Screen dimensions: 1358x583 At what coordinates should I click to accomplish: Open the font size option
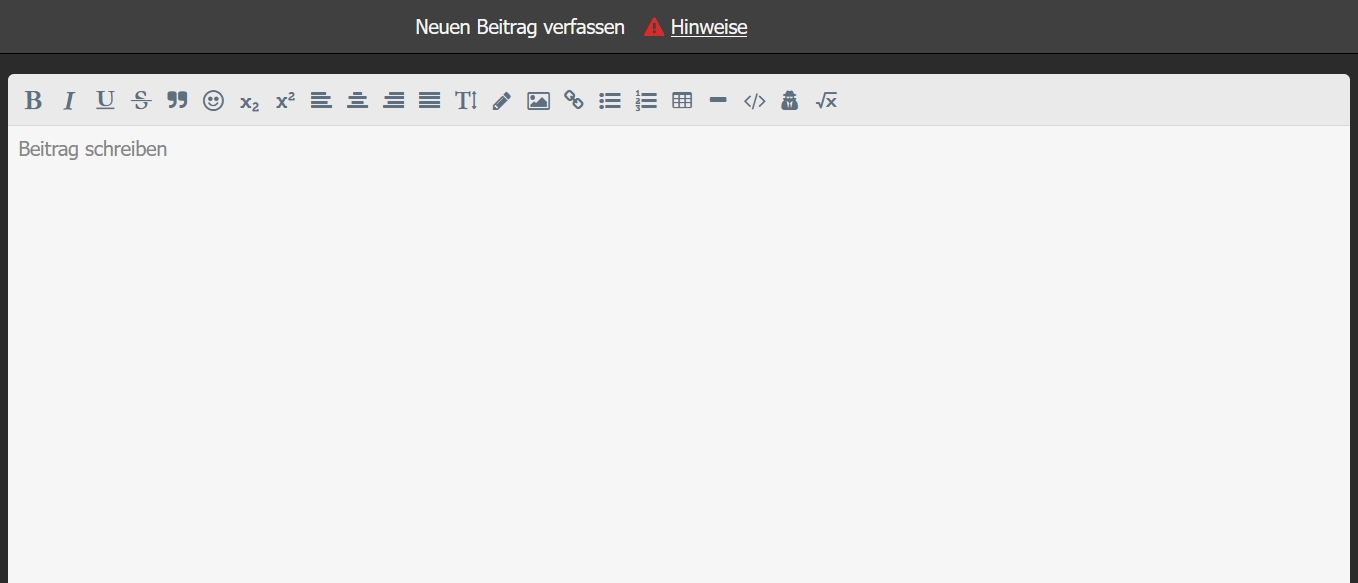466,100
